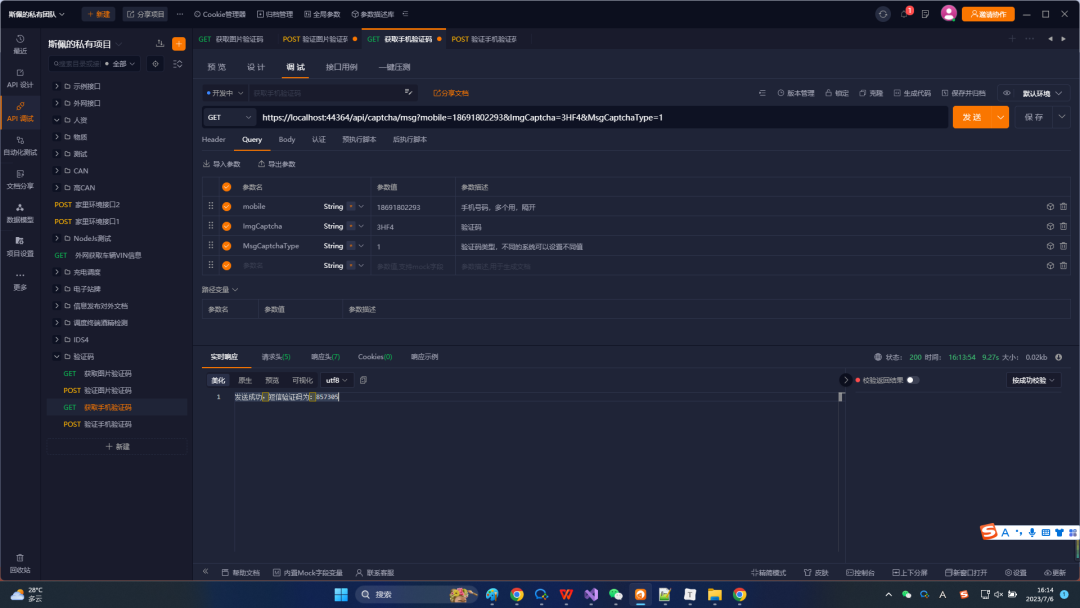
Task: Open the 开发中 status dropdown
Action: (x=225, y=93)
